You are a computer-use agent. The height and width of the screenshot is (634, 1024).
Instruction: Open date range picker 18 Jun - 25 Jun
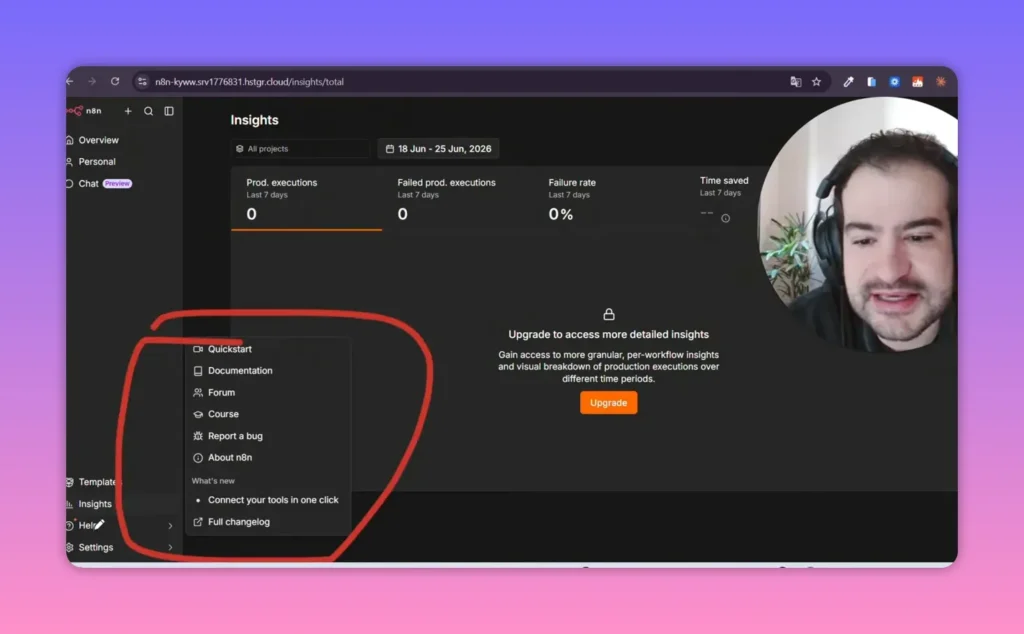point(438,149)
